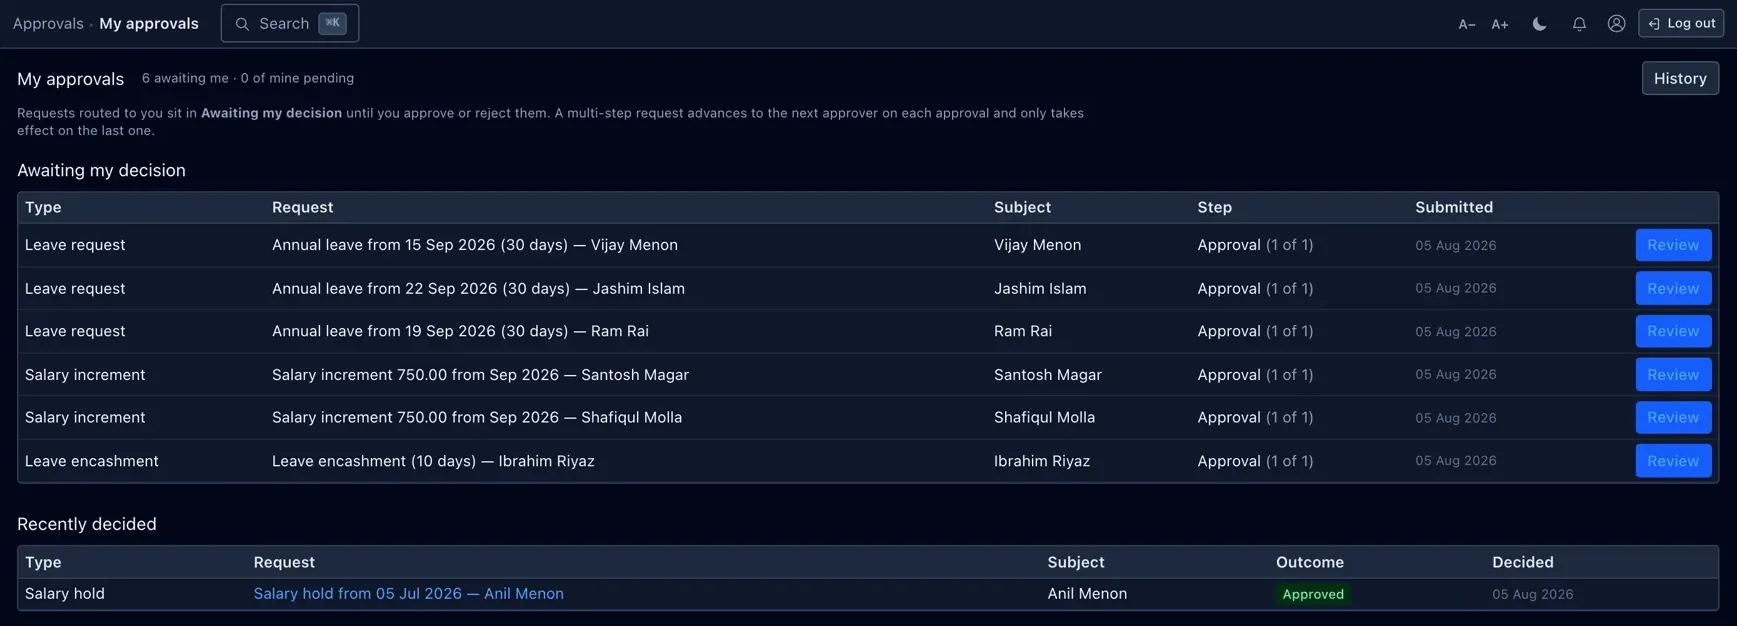Open user profile account icon

1616,24
